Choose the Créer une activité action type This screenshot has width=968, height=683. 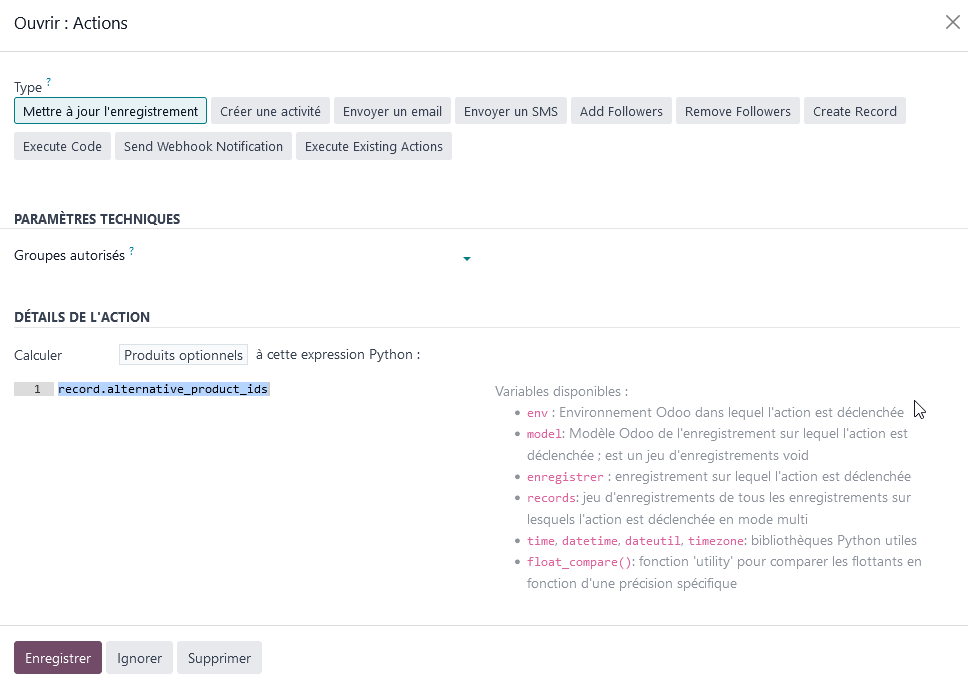point(270,111)
